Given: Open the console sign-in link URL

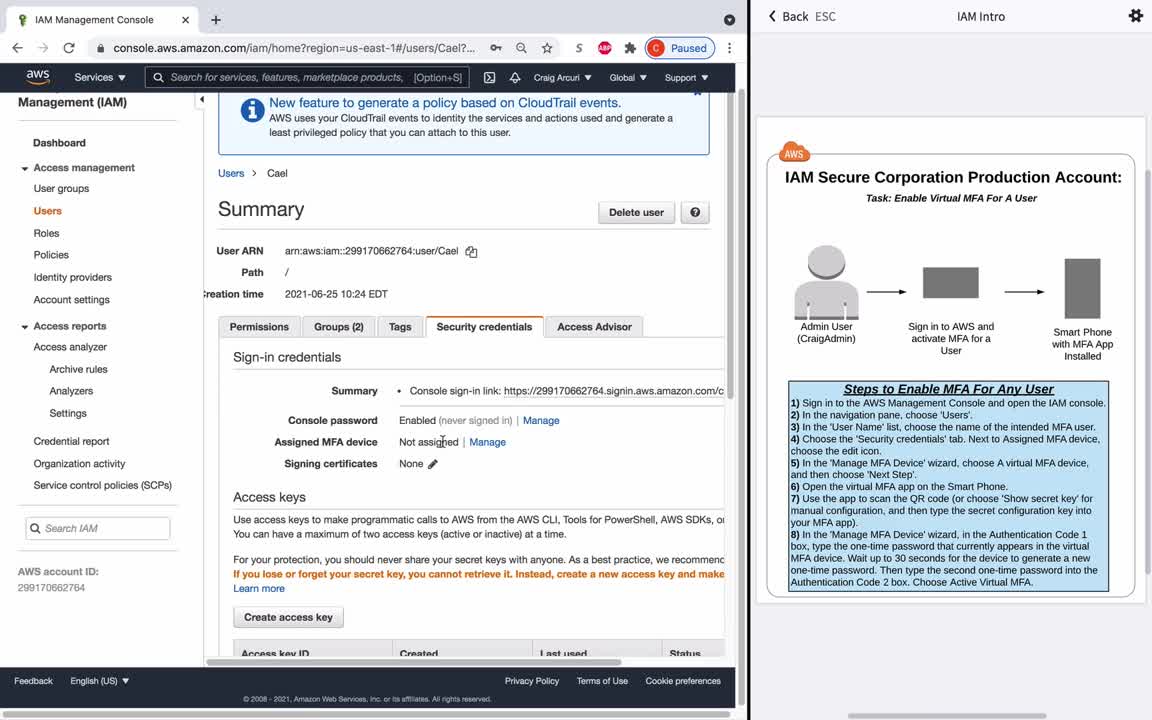Looking at the screenshot, I should [x=613, y=391].
